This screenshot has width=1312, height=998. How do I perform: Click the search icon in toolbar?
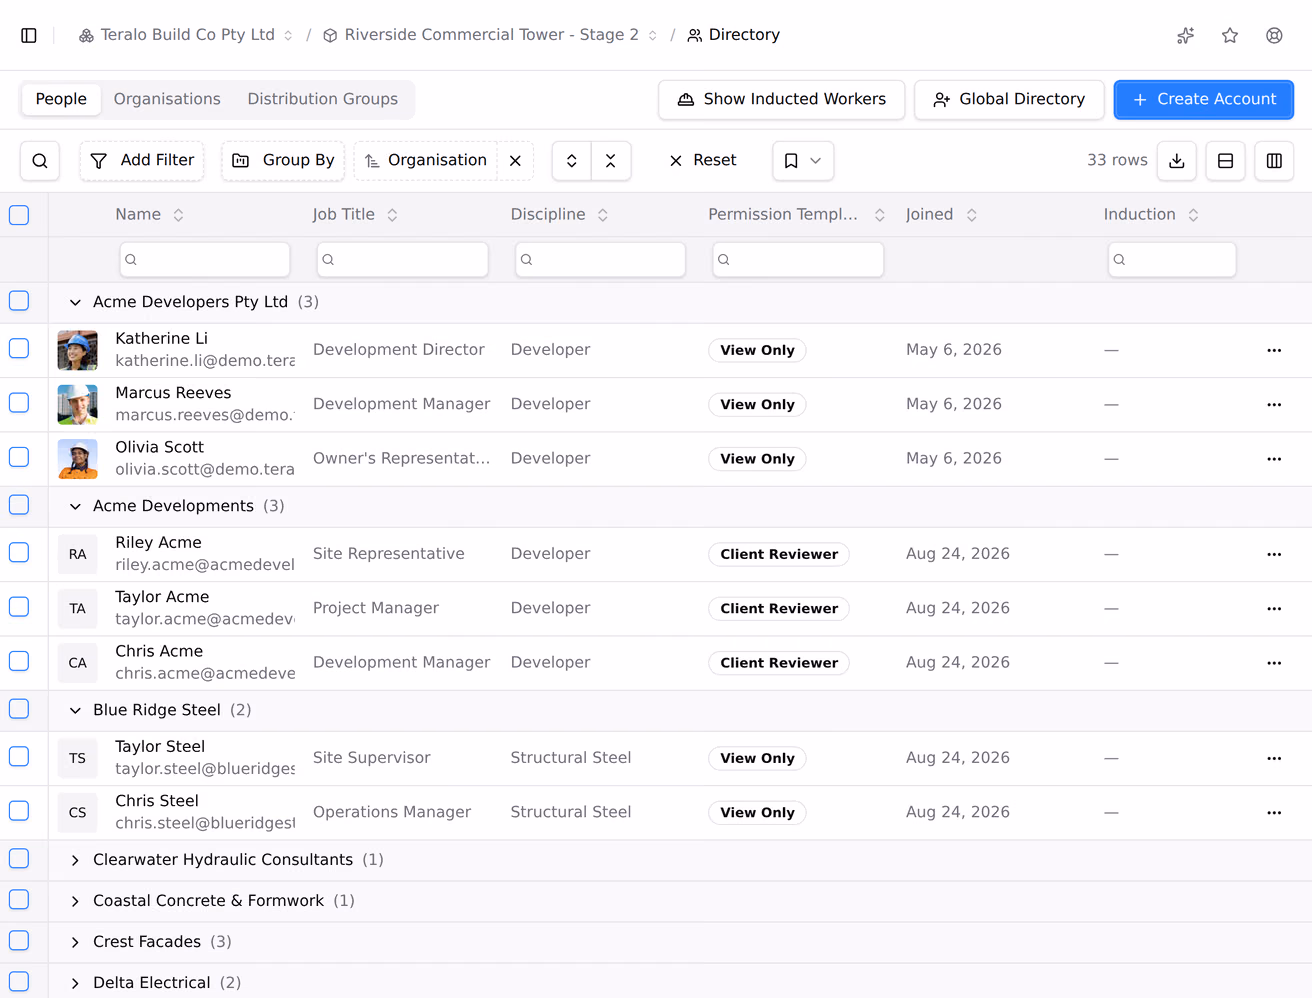coord(40,161)
